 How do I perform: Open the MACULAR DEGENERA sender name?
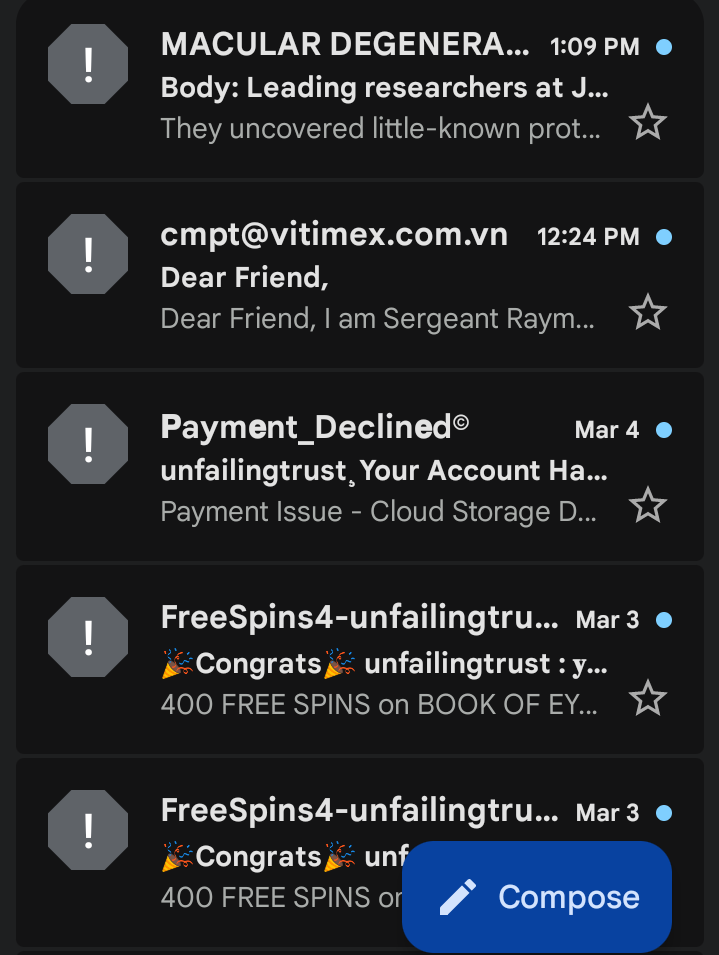(x=344, y=44)
